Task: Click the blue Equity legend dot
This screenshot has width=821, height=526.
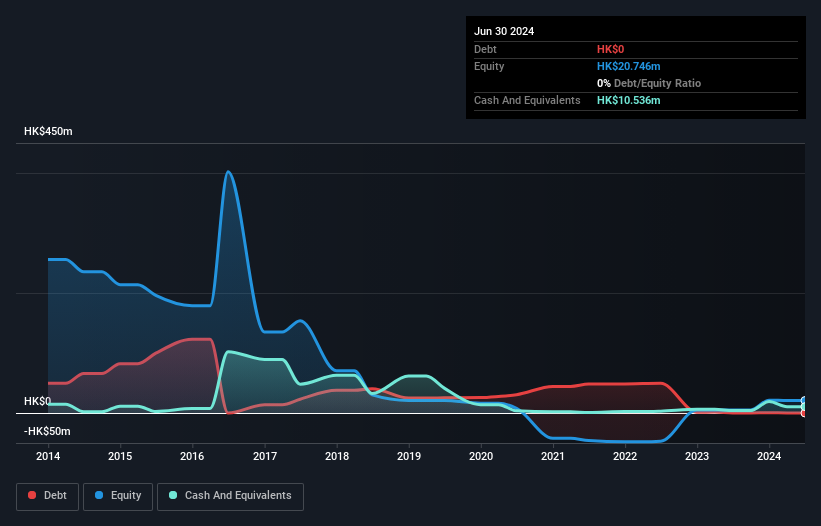Action: (99, 495)
